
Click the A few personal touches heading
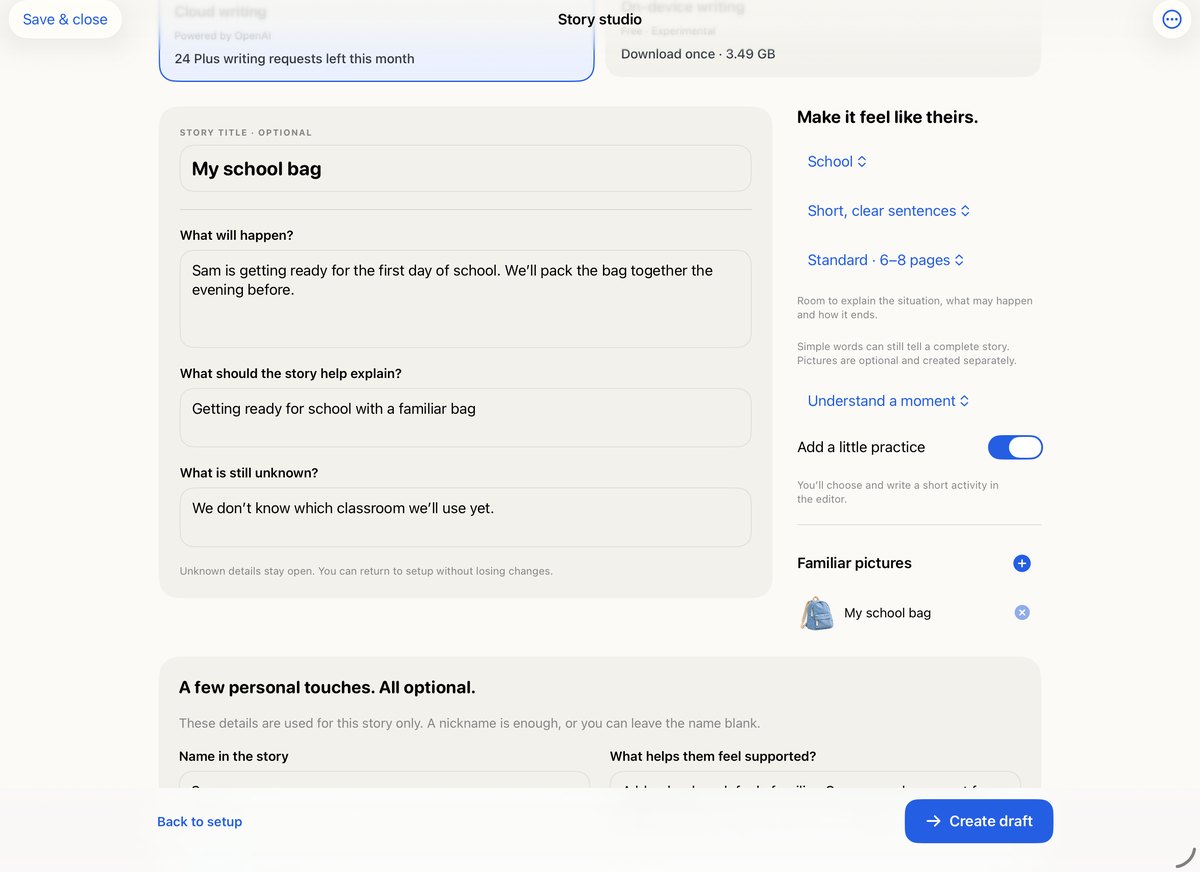pyautogui.click(x=327, y=688)
